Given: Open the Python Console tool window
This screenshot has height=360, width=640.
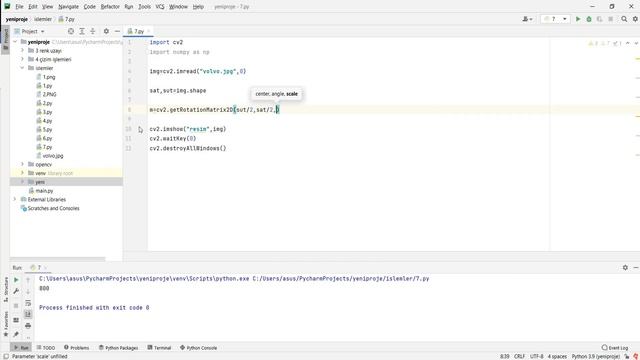Looking at the screenshot, I should pyautogui.click(x=198, y=348).
